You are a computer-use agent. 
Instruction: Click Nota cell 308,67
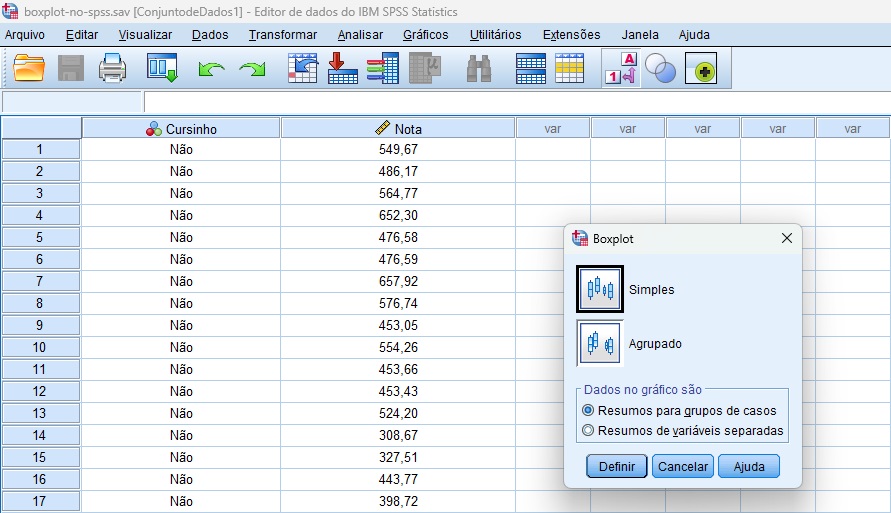(x=398, y=435)
